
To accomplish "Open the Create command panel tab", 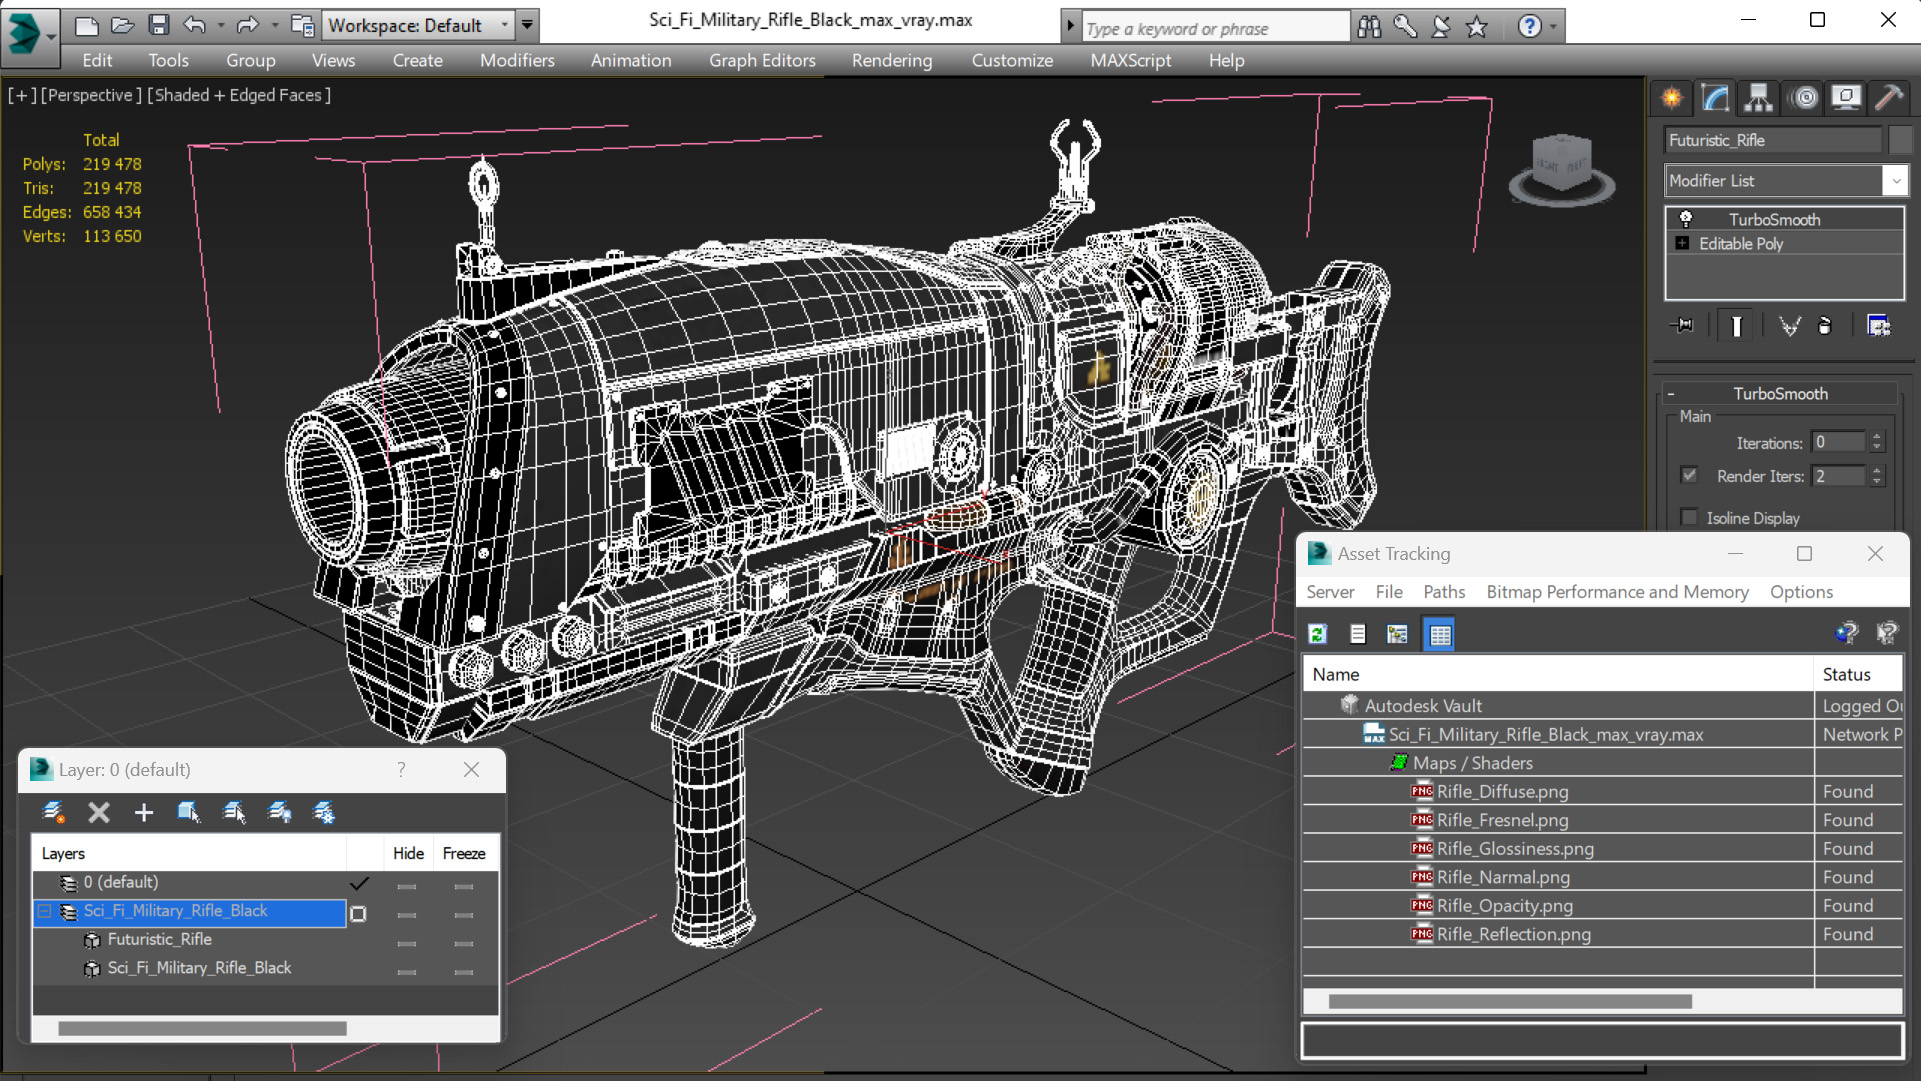I will click(1672, 98).
